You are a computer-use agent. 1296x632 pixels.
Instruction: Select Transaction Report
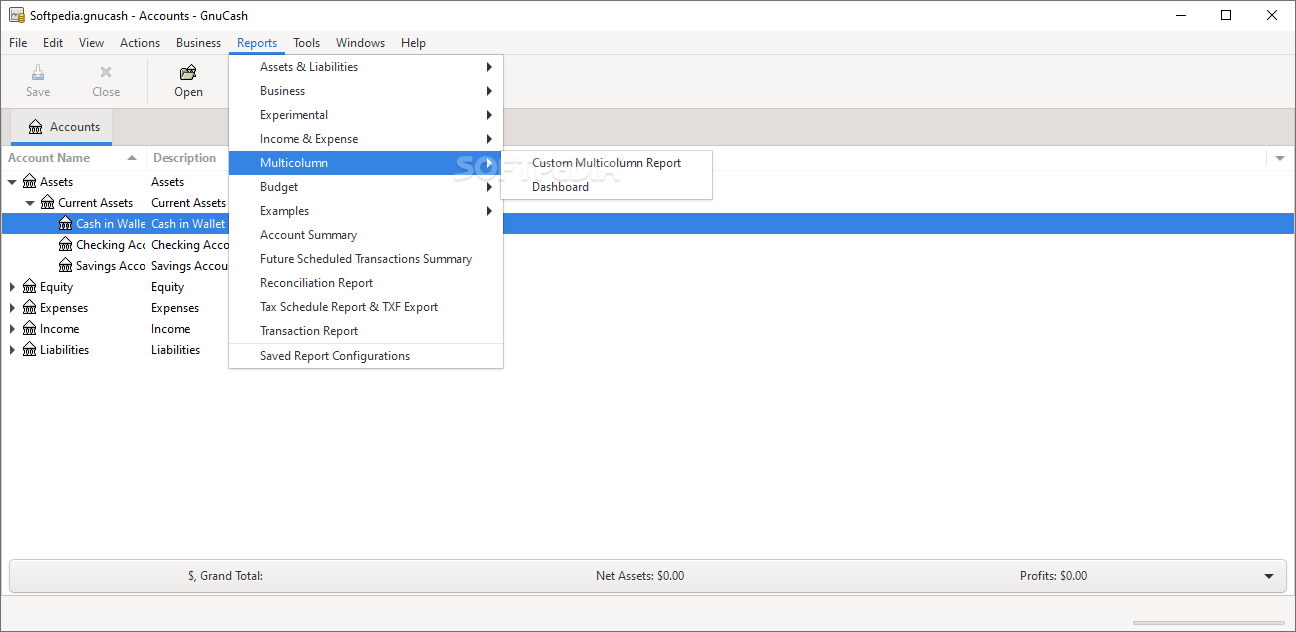pyautogui.click(x=366, y=331)
